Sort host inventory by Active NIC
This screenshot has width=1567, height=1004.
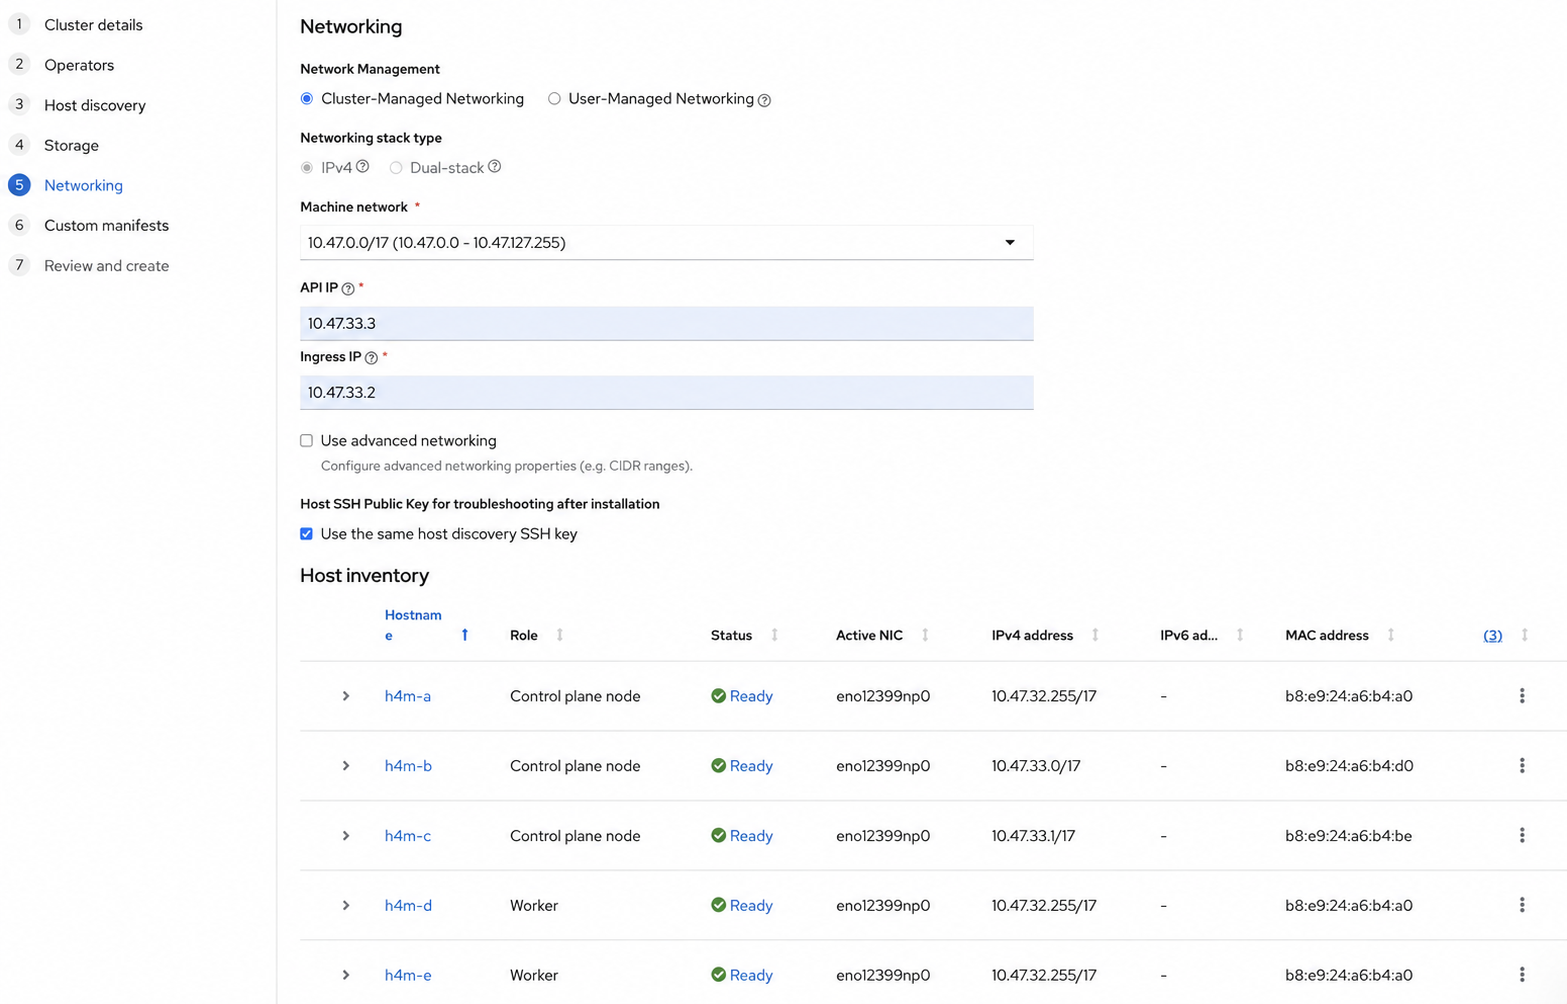tap(925, 635)
